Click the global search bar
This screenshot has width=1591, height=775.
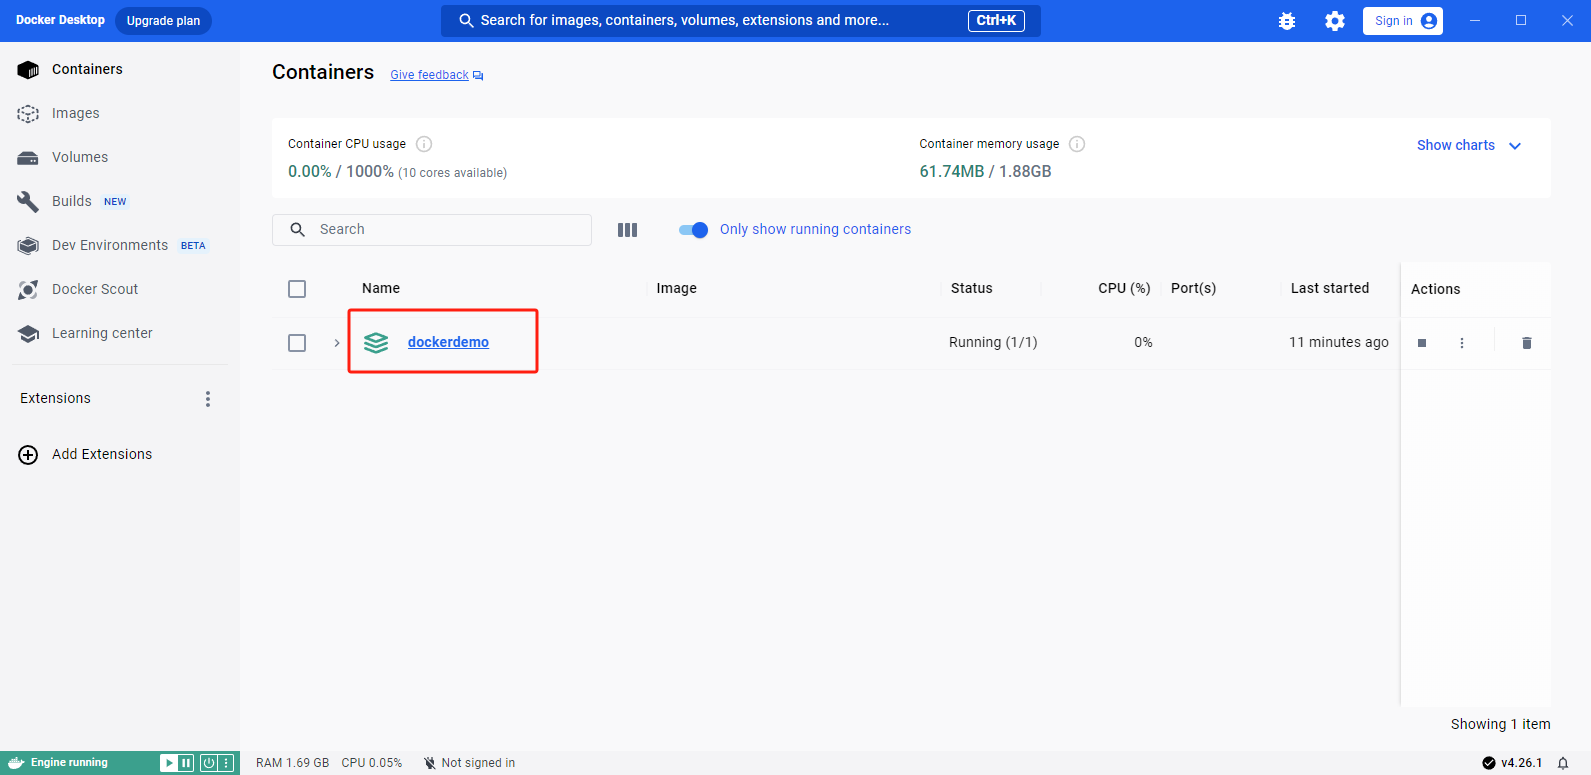coord(741,20)
